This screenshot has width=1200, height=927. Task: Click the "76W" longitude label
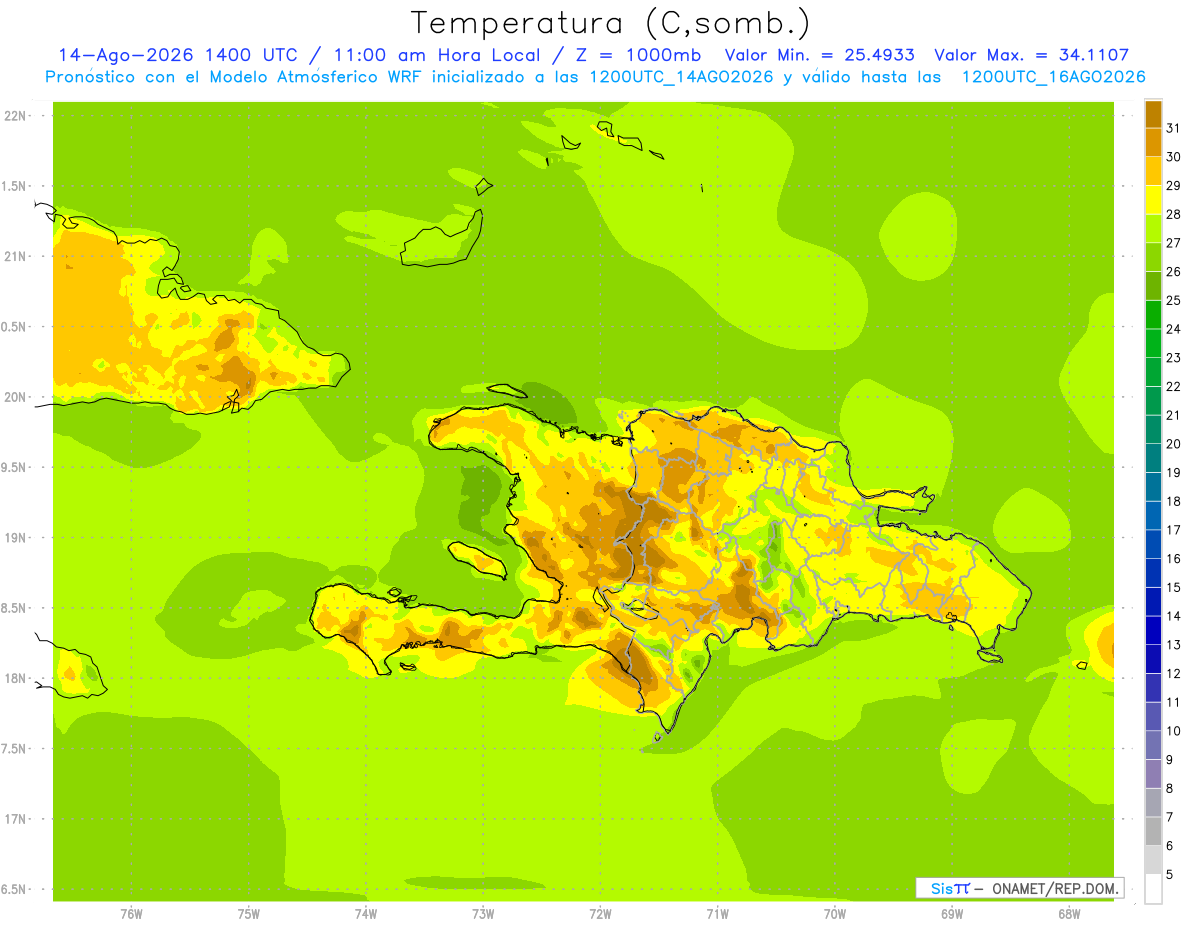131,913
